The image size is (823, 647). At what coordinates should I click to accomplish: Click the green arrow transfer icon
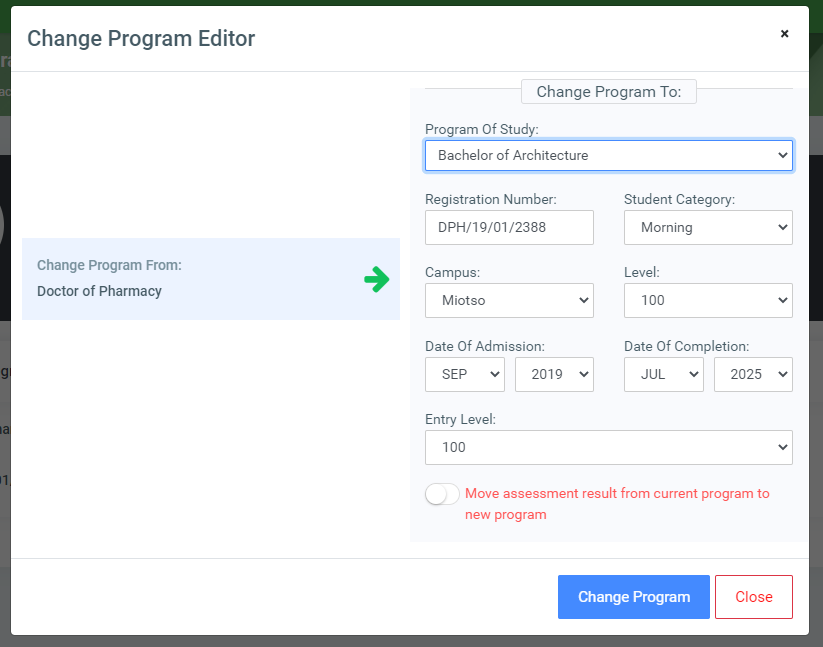pyautogui.click(x=377, y=279)
